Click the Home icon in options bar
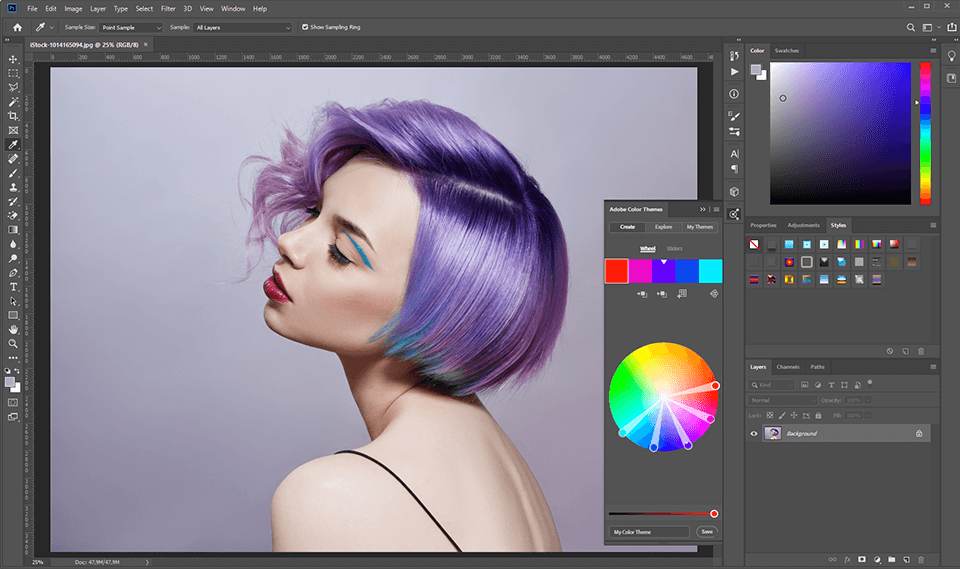 pos(17,27)
